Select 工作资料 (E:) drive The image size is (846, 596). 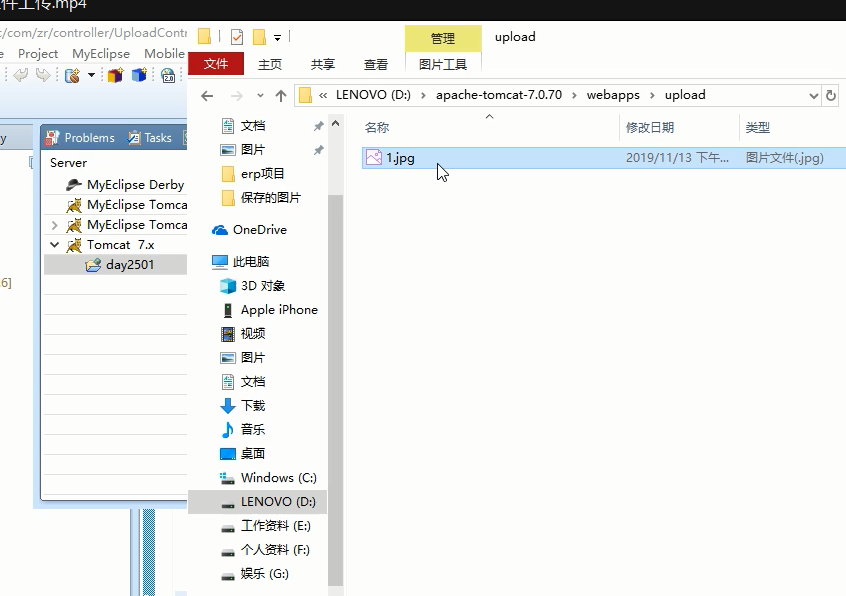[x=276, y=526]
